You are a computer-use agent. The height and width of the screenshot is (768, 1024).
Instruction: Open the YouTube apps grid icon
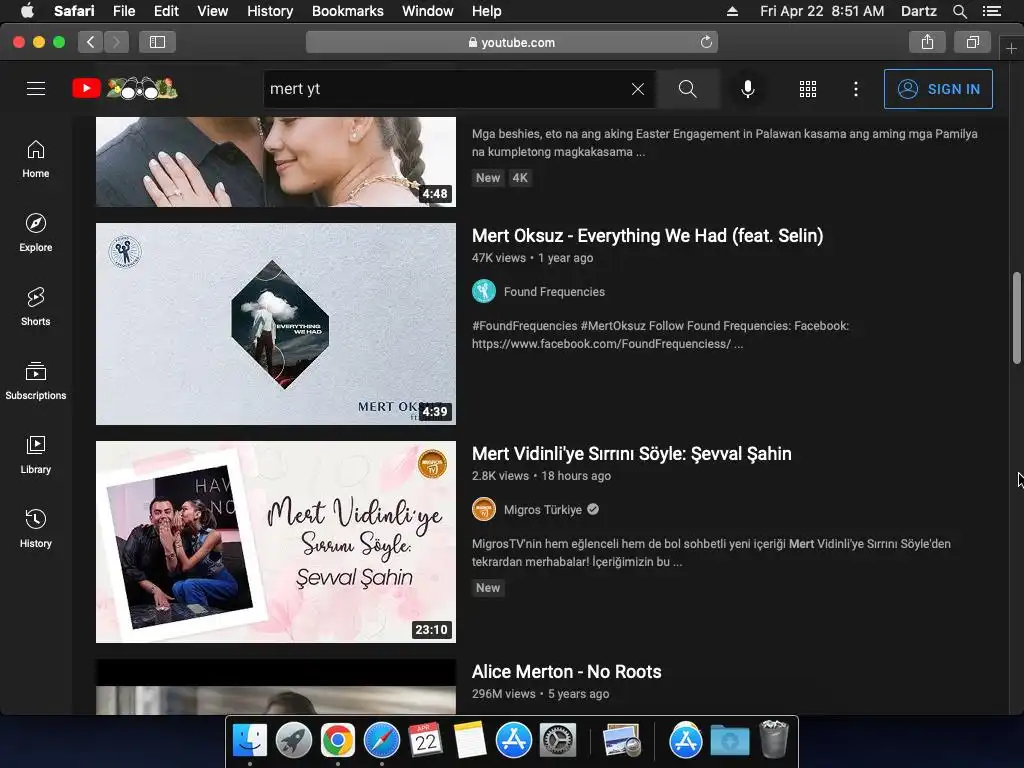[808, 89]
